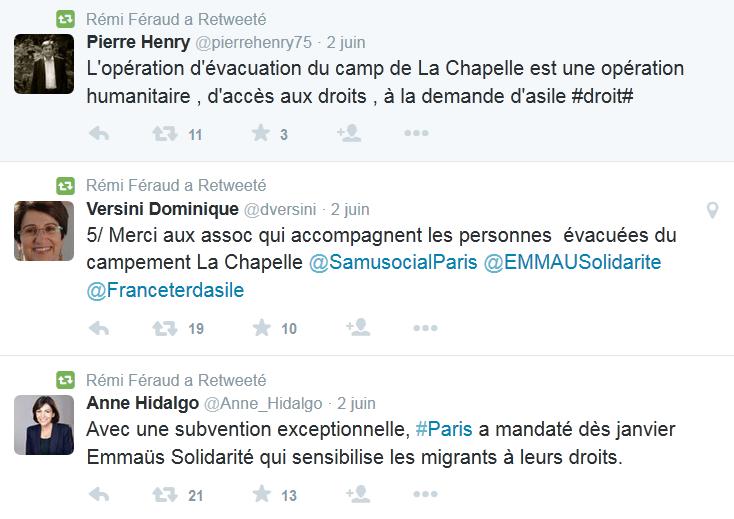Reply to Pierre Henry's tweet

click(99, 134)
